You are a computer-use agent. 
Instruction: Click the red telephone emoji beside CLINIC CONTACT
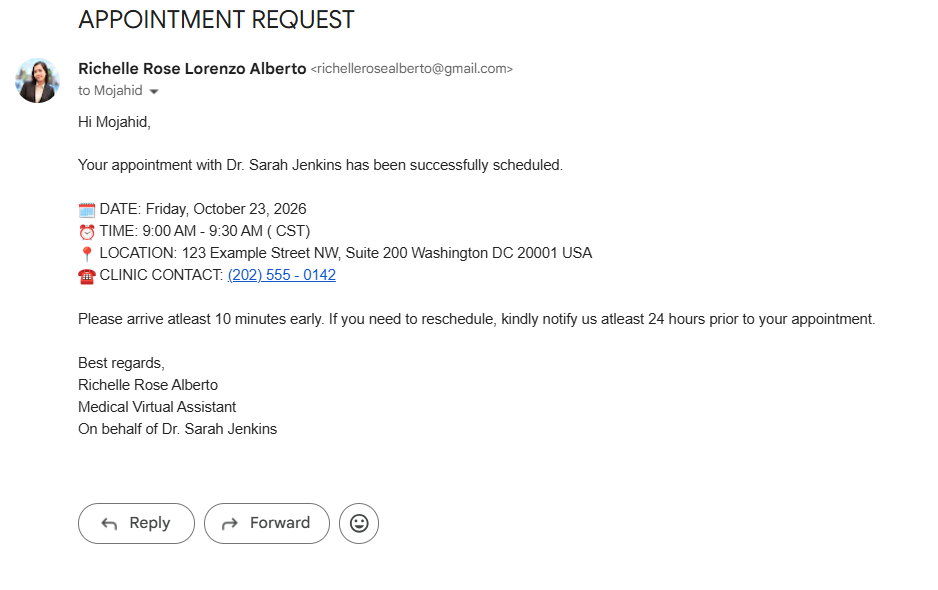87,276
